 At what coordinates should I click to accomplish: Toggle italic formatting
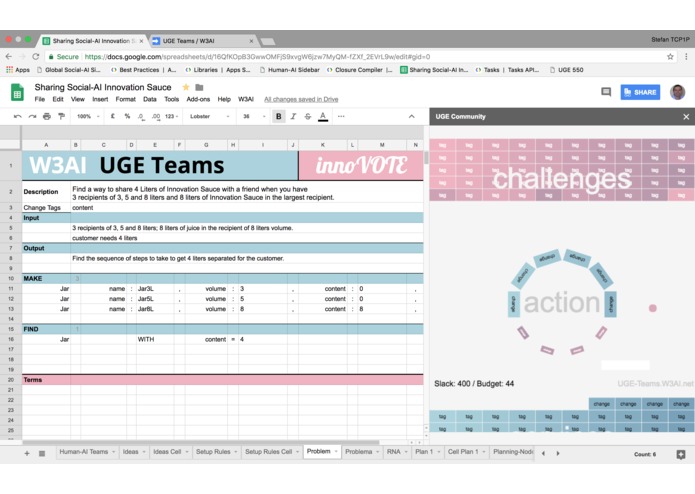[x=293, y=117]
